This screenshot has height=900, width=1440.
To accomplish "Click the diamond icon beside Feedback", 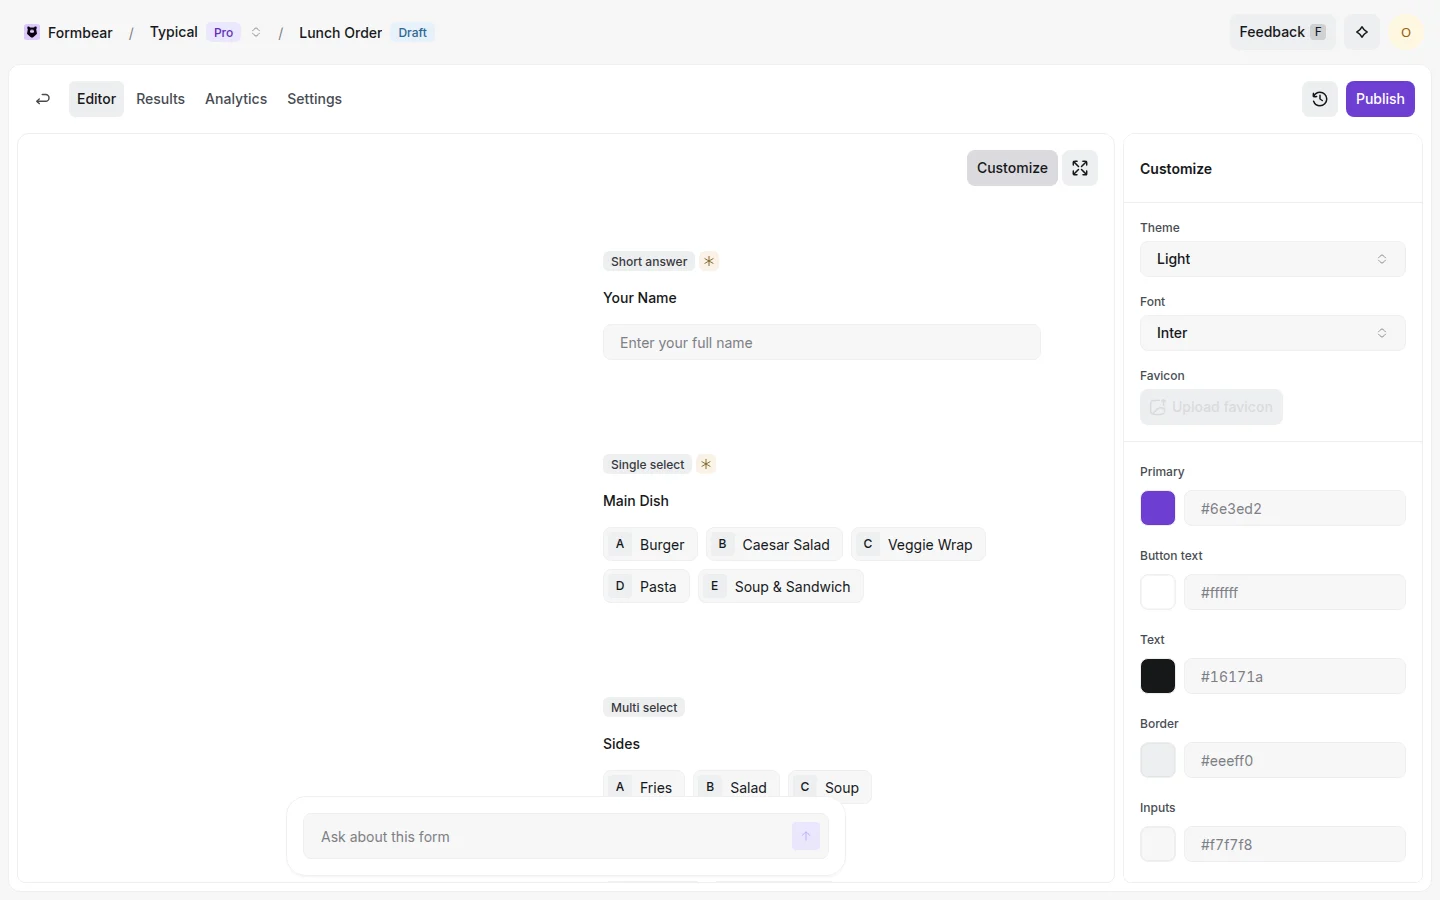I will pyautogui.click(x=1362, y=32).
